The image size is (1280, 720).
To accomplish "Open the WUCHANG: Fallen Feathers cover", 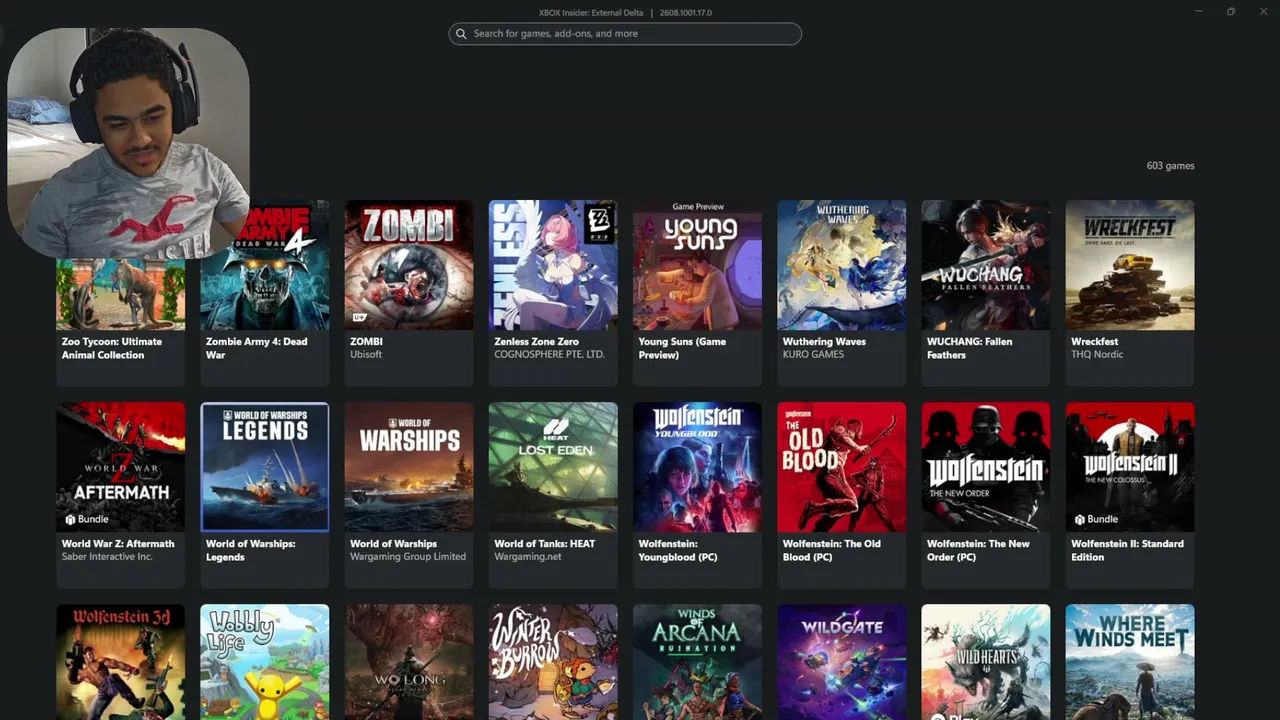I will tap(986, 265).
